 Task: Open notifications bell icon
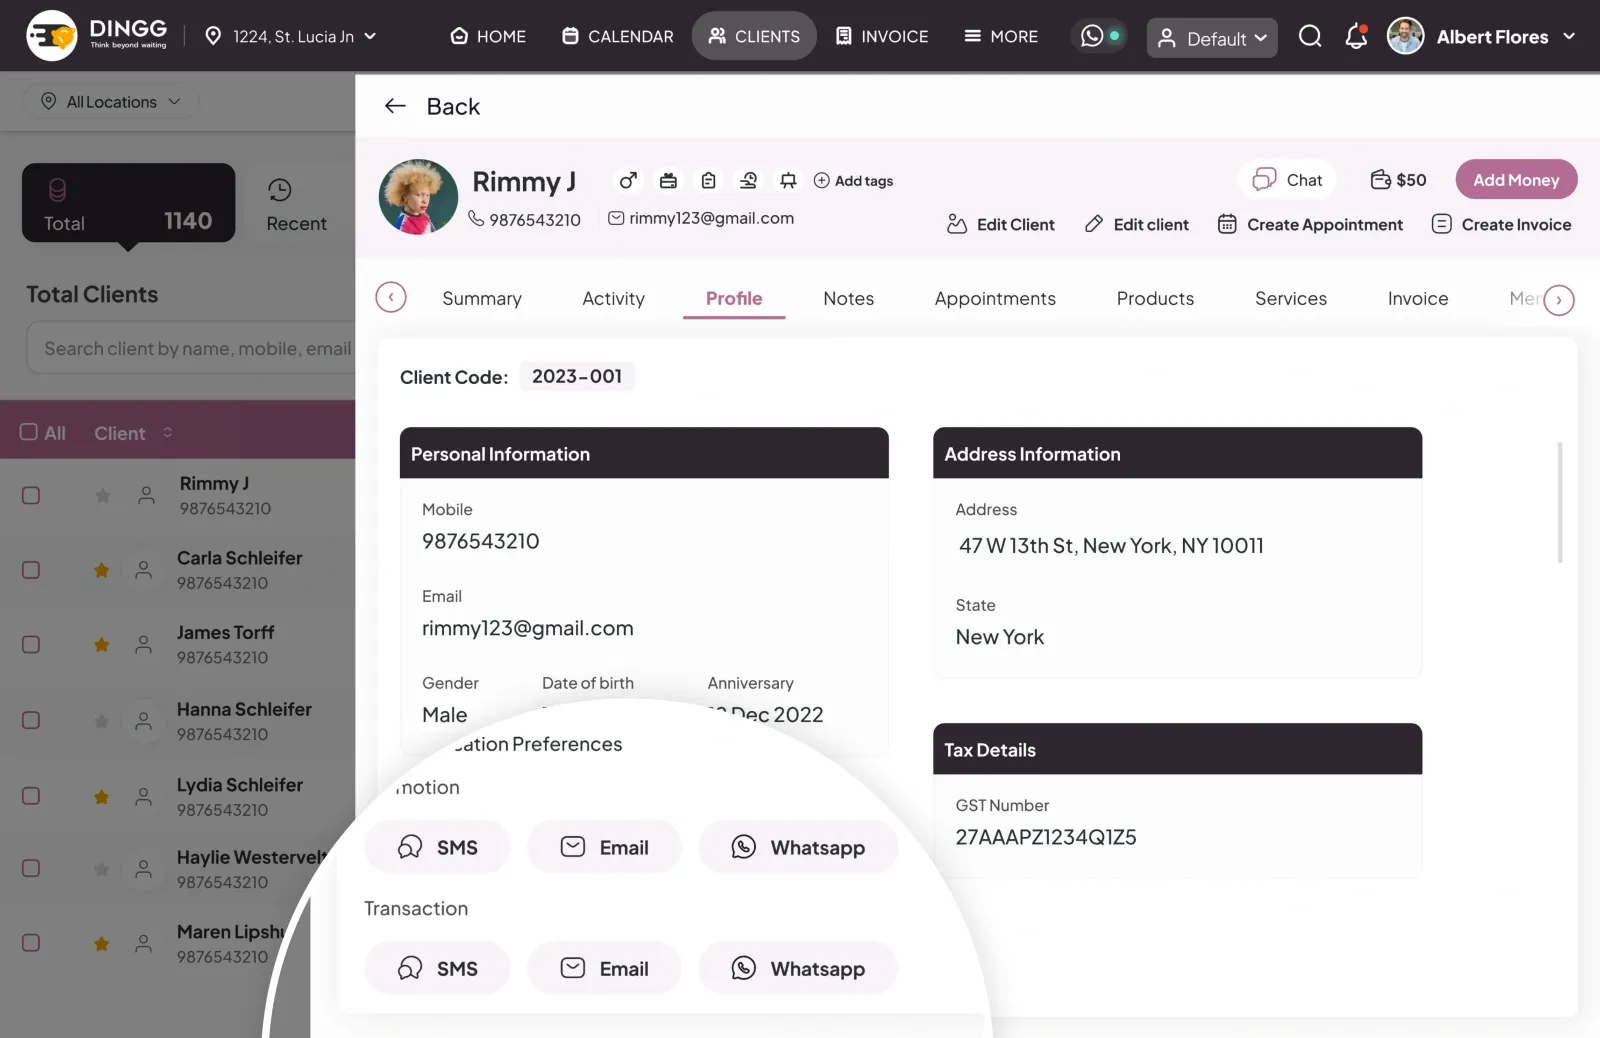pyautogui.click(x=1356, y=37)
